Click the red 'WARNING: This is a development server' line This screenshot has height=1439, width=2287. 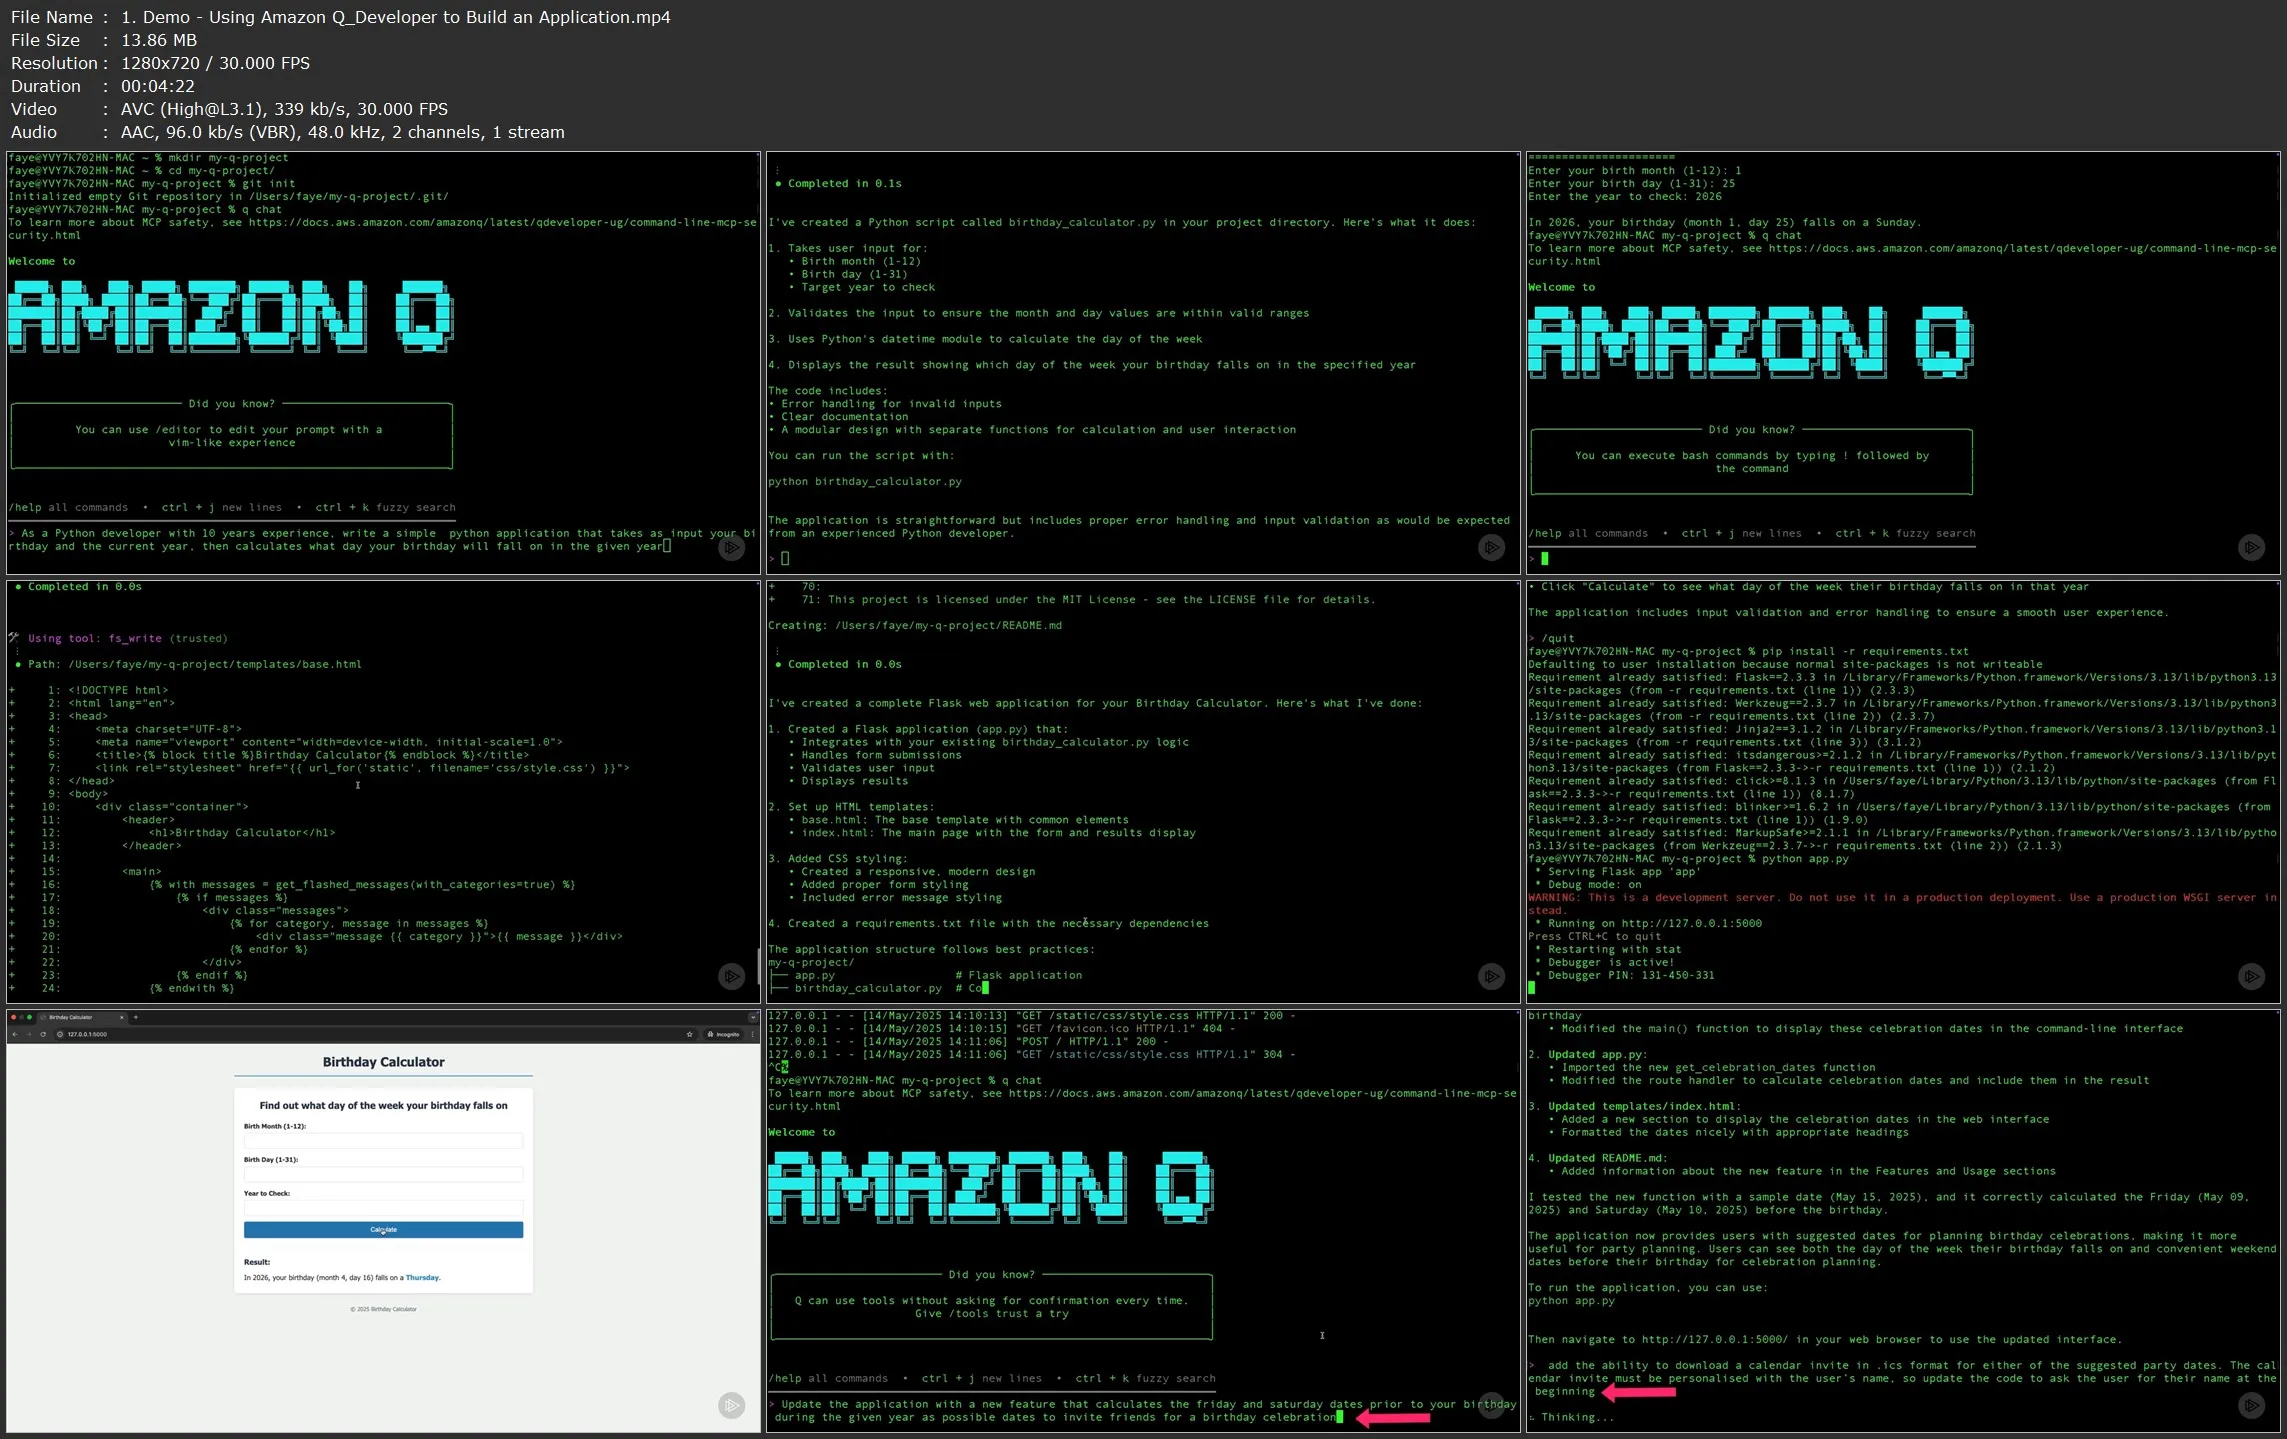pos(1902,904)
